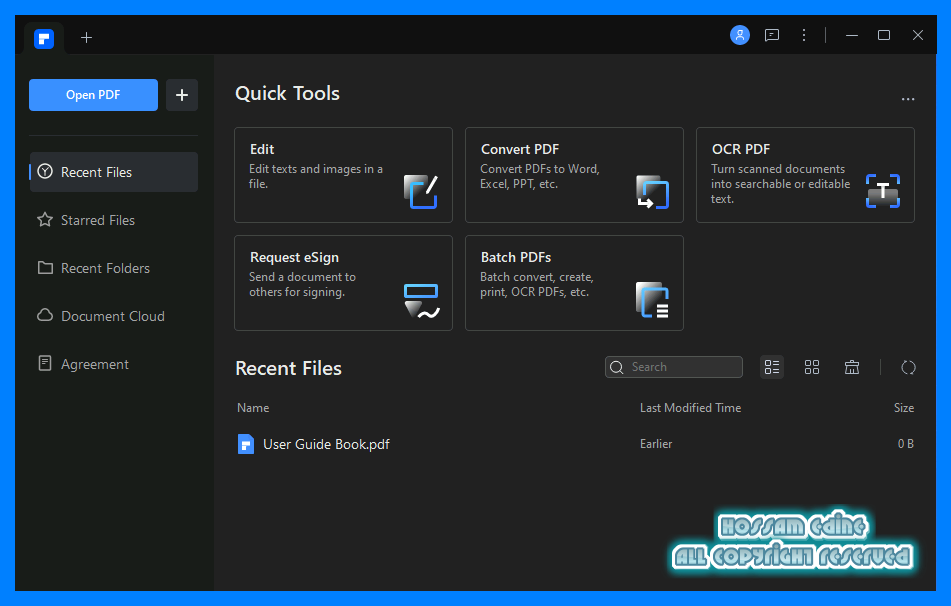Open the Convert PDF quick tool card
Image resolution: width=951 pixels, height=606 pixels.
574,175
